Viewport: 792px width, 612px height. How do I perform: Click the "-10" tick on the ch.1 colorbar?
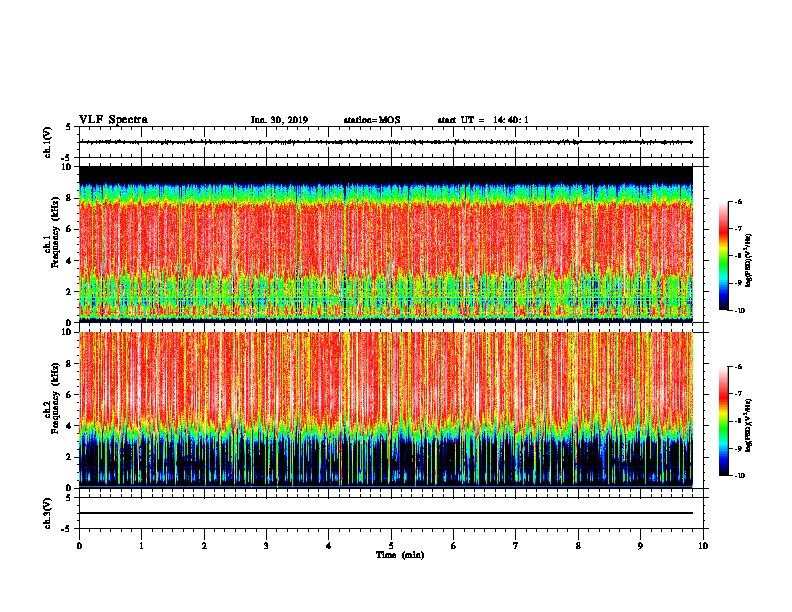click(x=739, y=311)
